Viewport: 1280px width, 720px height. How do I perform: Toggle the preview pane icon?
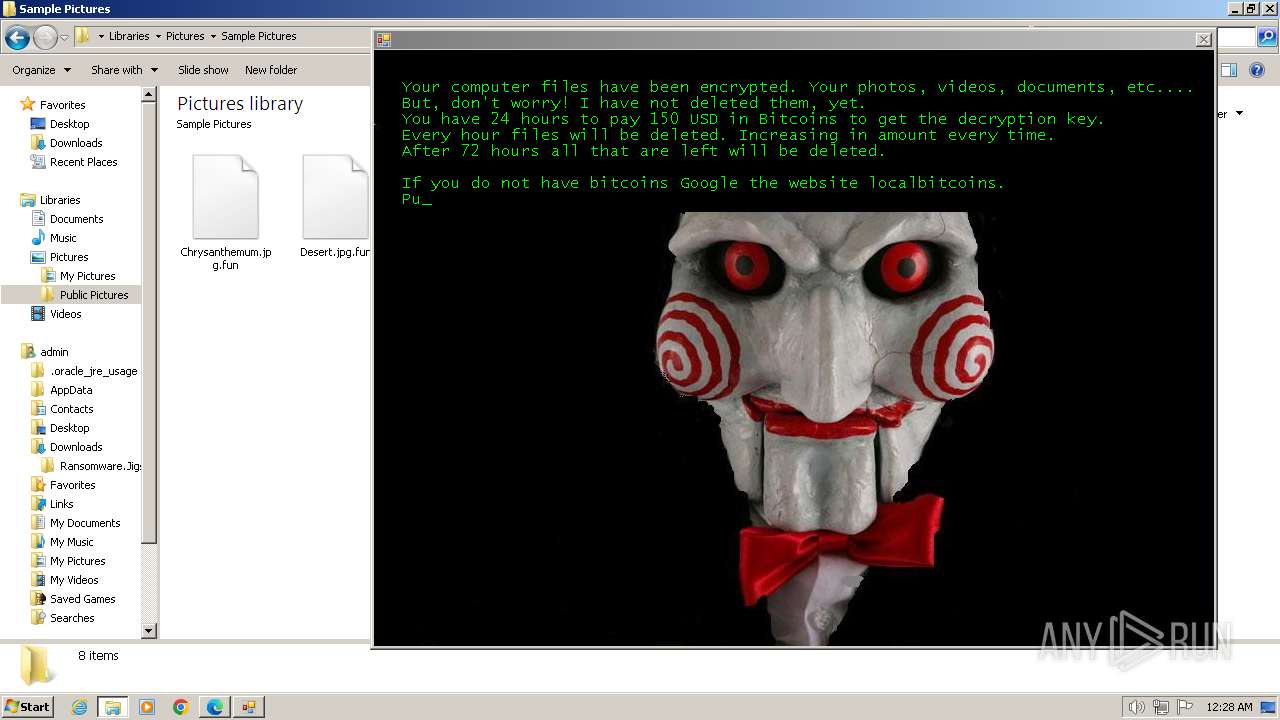[1229, 70]
